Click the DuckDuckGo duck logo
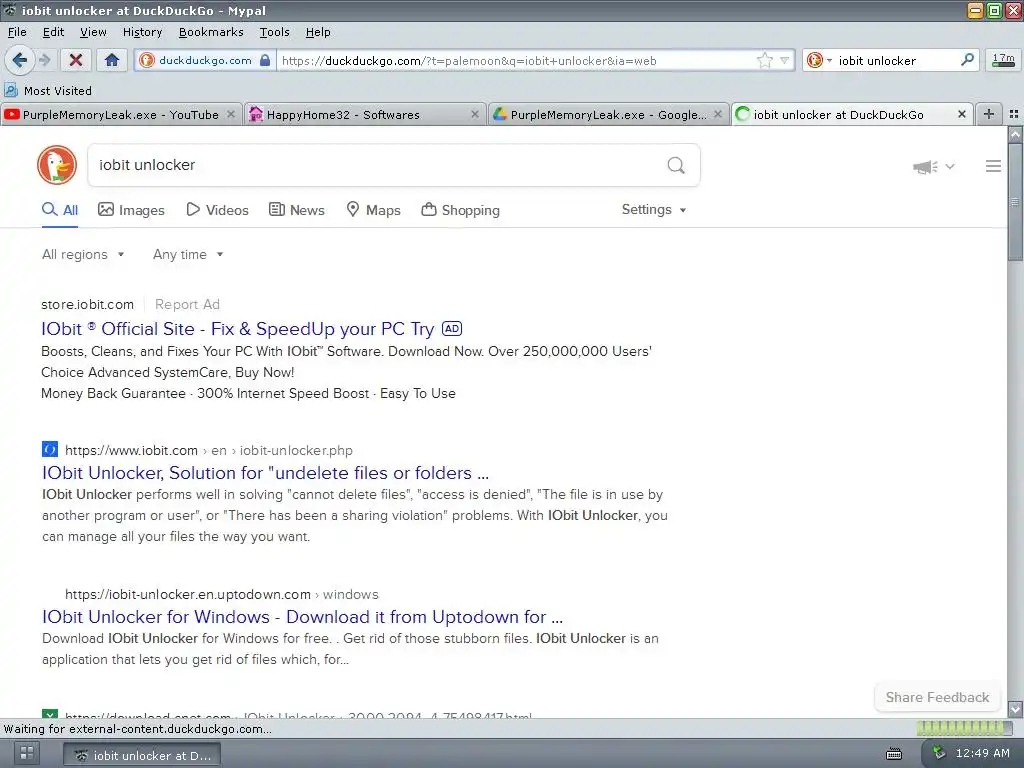Screen dimensions: 1024x768 [57, 165]
